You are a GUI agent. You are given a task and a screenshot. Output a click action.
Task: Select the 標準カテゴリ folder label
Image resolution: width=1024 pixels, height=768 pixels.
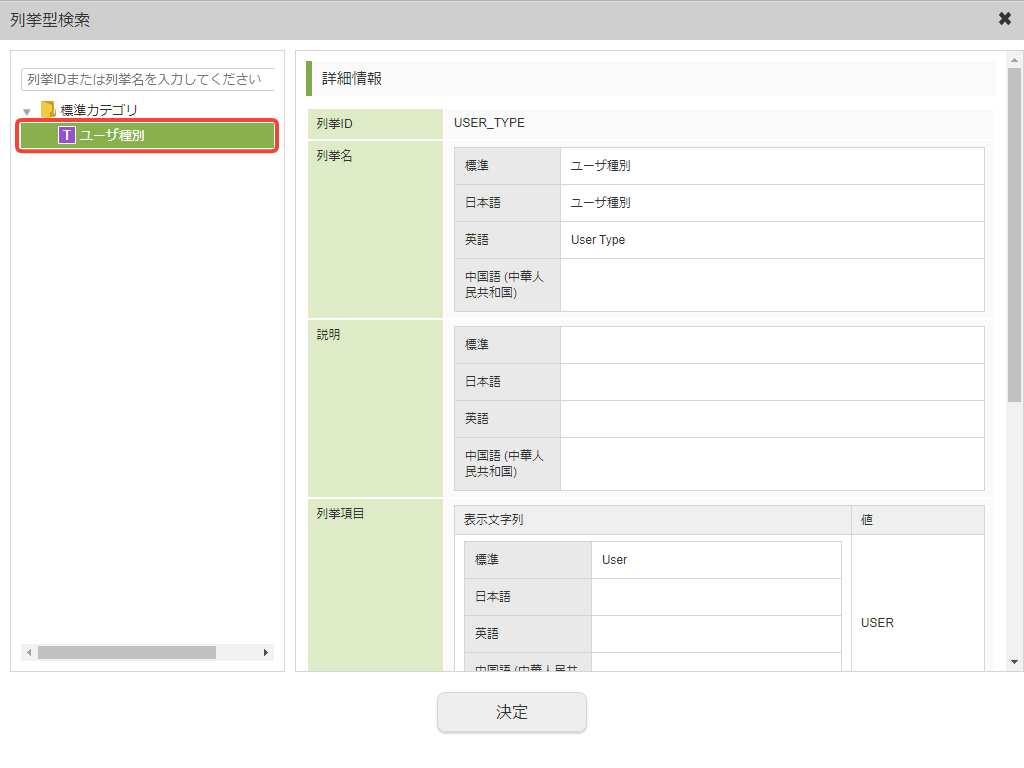click(99, 110)
